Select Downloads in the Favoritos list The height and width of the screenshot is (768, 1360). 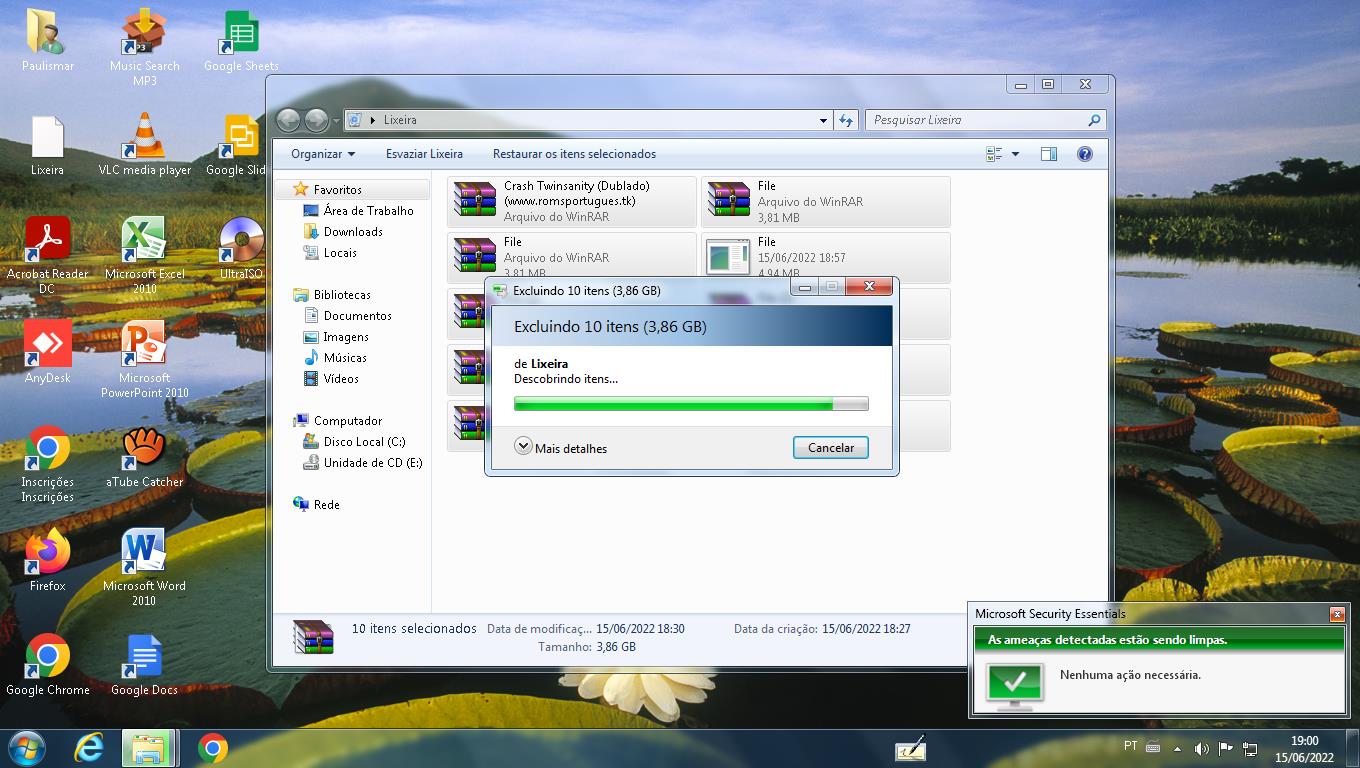tap(352, 232)
